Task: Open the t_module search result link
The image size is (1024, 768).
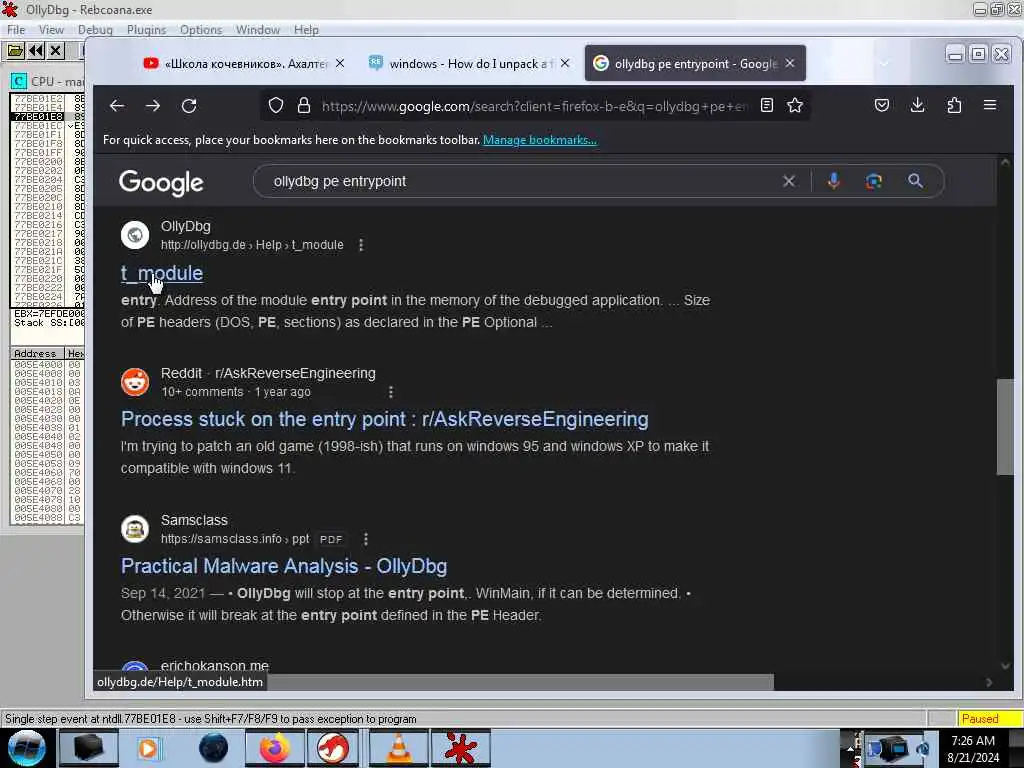Action: pyautogui.click(x=162, y=273)
